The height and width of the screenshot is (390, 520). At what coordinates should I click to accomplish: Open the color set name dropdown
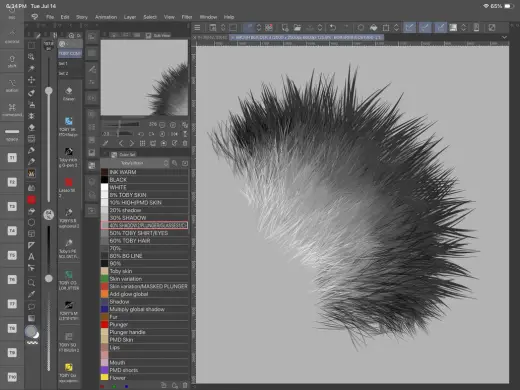click(135, 163)
